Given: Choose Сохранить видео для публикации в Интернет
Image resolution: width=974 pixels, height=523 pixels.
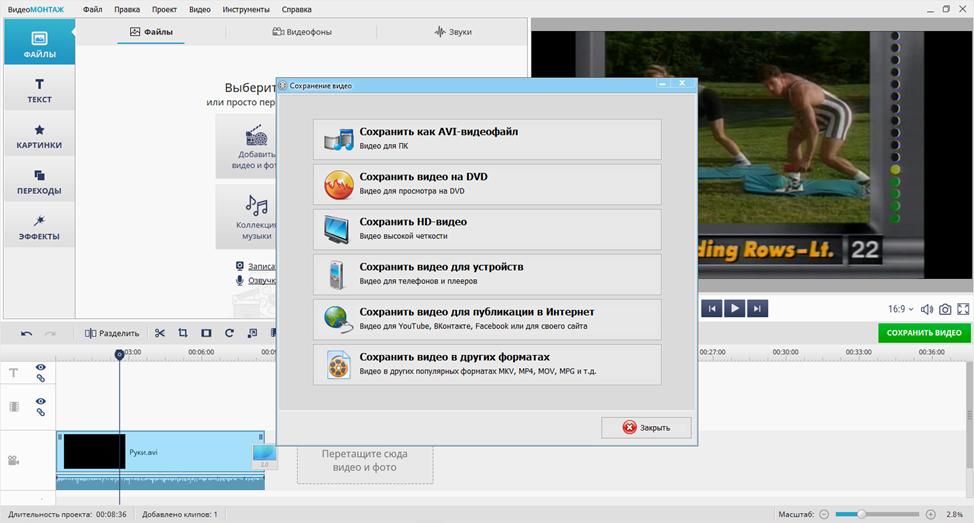Looking at the screenshot, I should tap(487, 319).
